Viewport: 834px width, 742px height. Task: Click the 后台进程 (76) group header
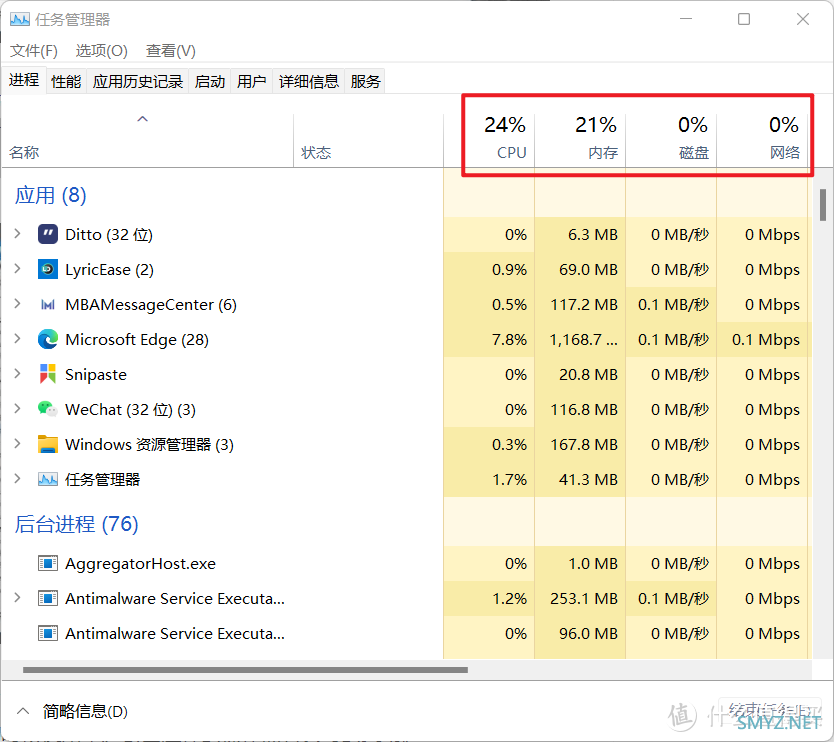click(x=77, y=524)
